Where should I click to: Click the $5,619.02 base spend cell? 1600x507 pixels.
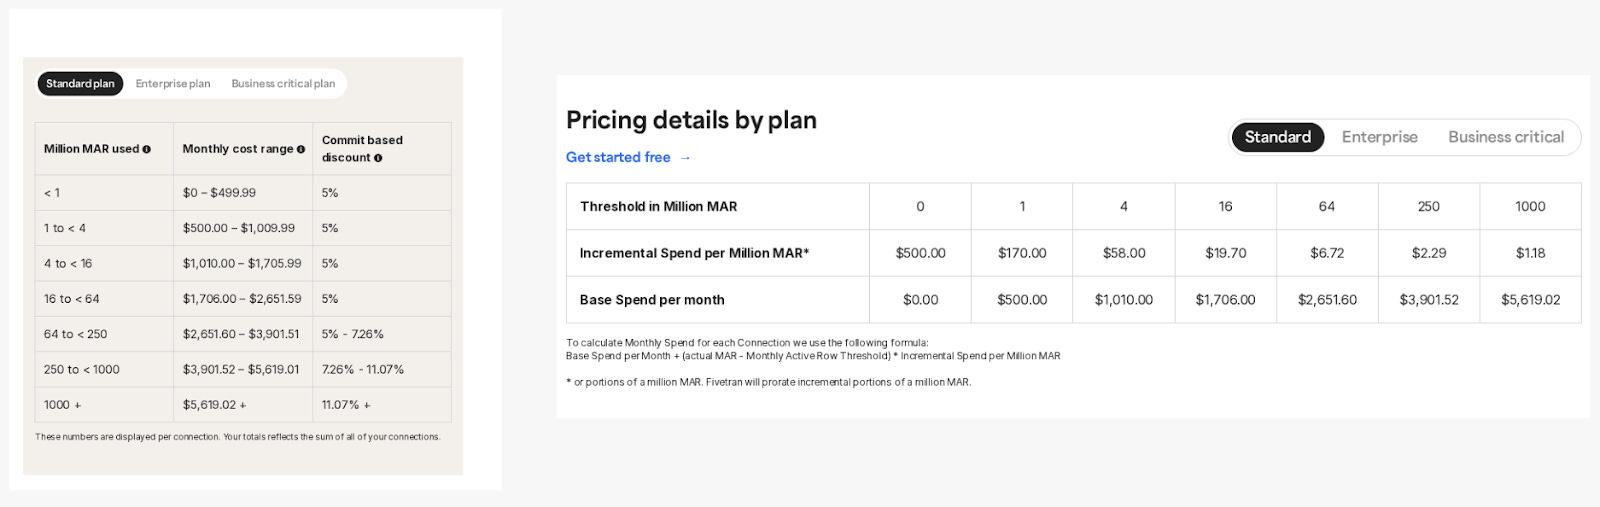(1530, 300)
